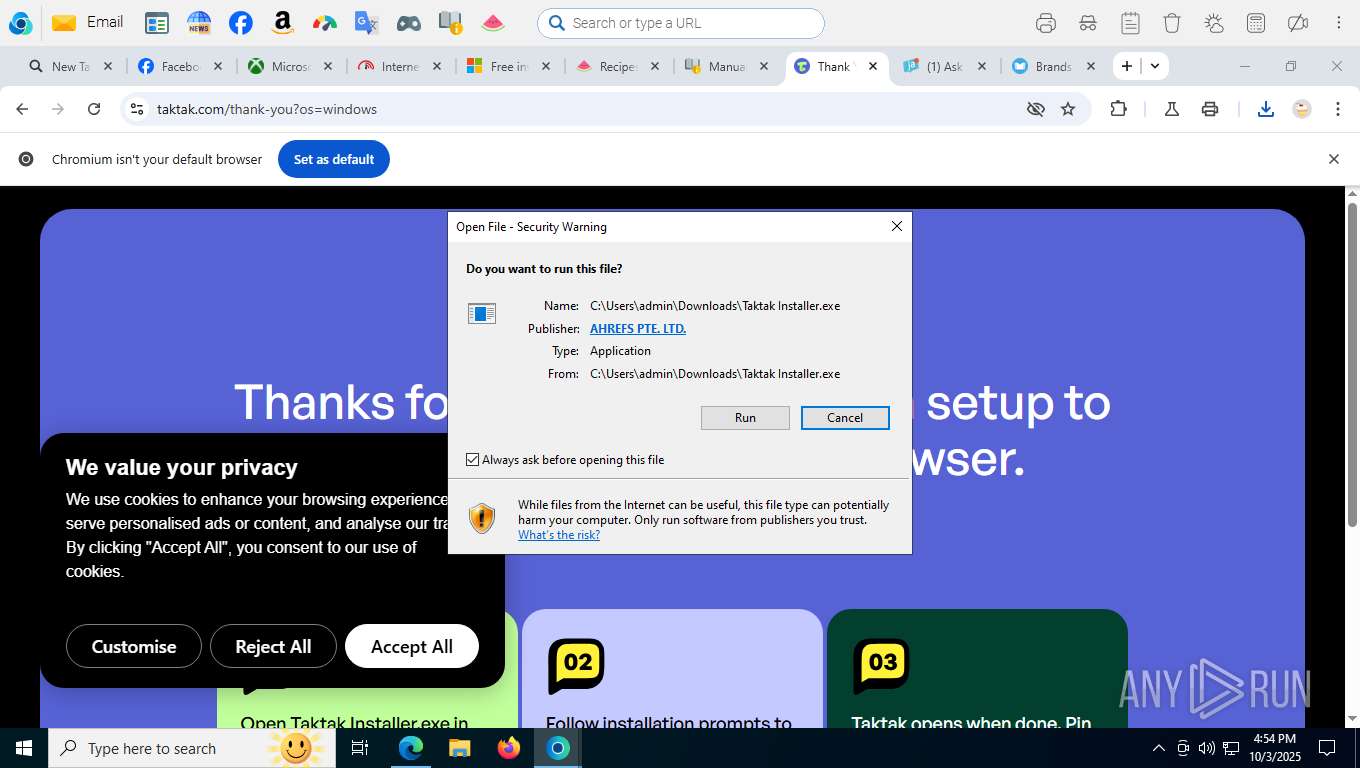Switch to the Free Microsoft tab
1360x768 pixels.
click(508, 66)
